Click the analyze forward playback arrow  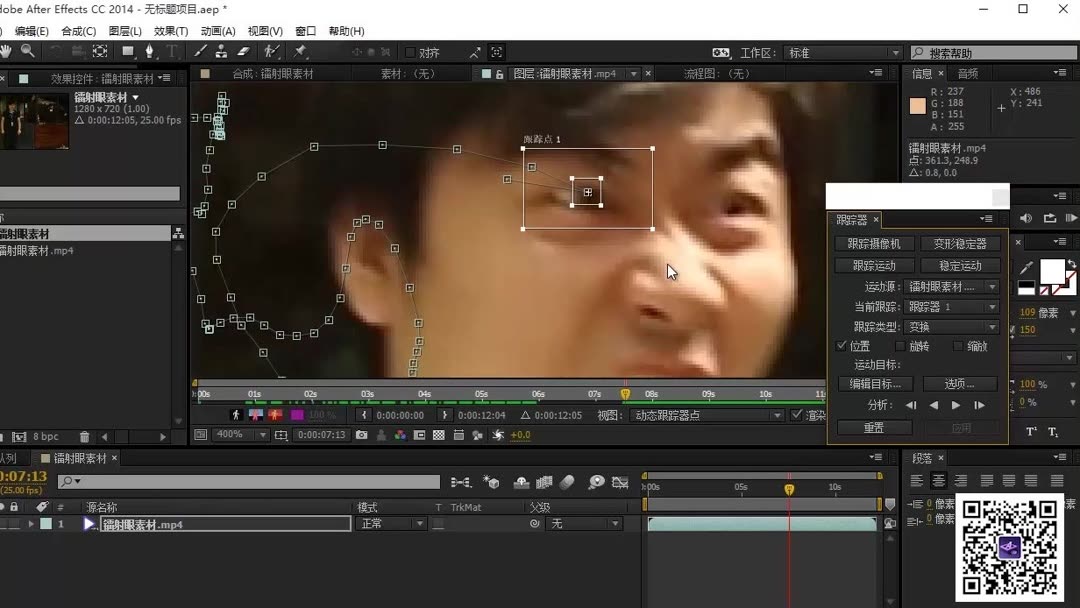pos(954,405)
